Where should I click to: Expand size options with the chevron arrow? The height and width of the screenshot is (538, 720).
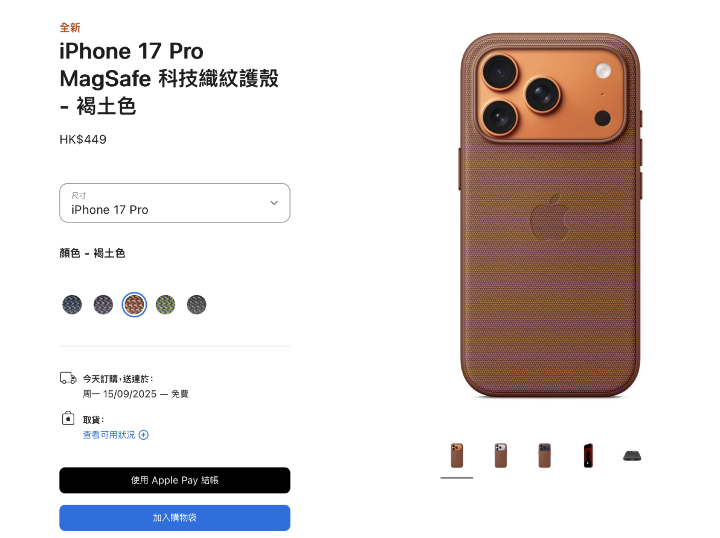(x=274, y=203)
